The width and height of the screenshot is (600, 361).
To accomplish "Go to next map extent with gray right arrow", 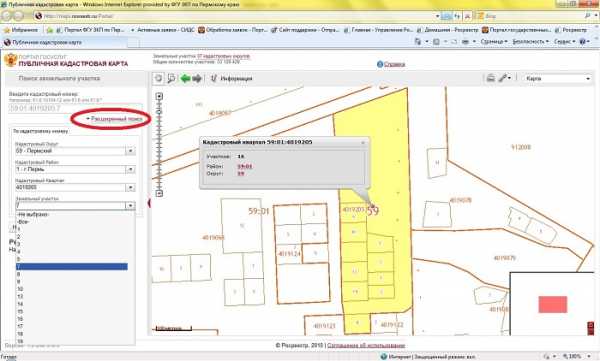I will (197, 78).
